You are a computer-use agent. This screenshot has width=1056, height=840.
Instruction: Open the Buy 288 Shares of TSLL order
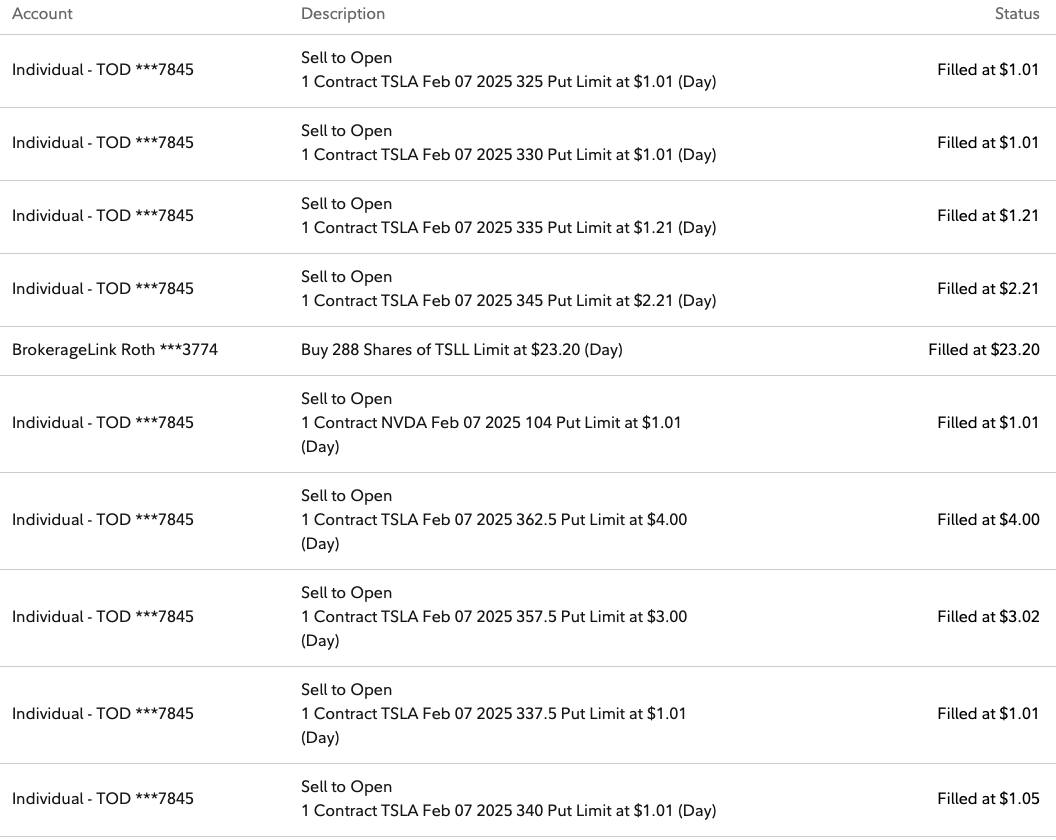click(x=461, y=350)
